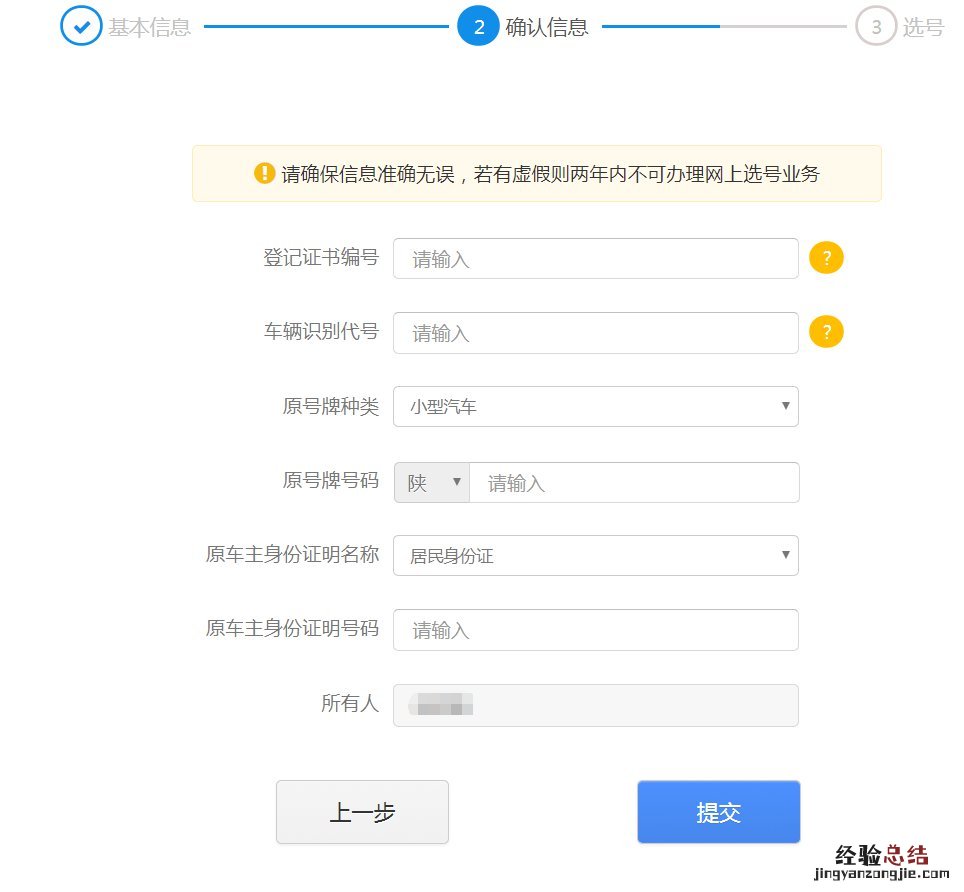Click the 原号牌号码 label

(x=331, y=480)
